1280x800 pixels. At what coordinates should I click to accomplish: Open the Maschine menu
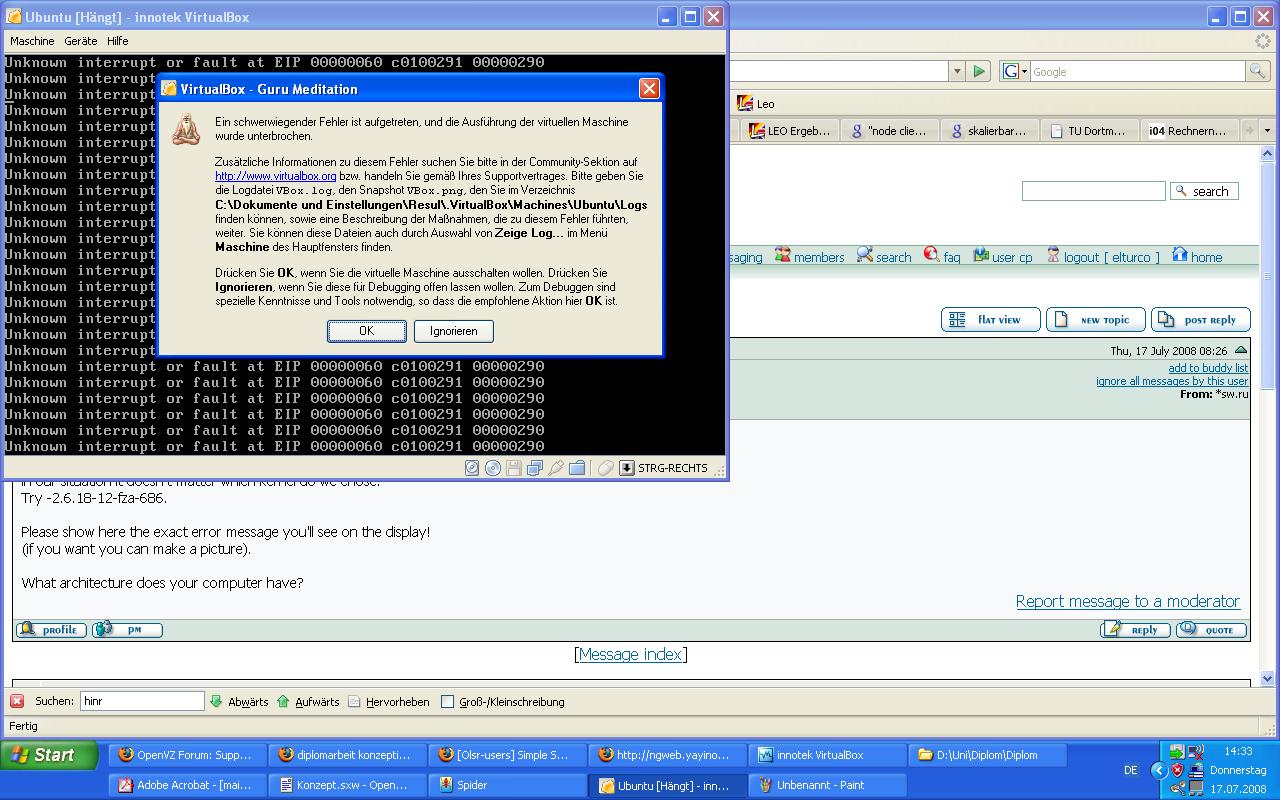32,41
